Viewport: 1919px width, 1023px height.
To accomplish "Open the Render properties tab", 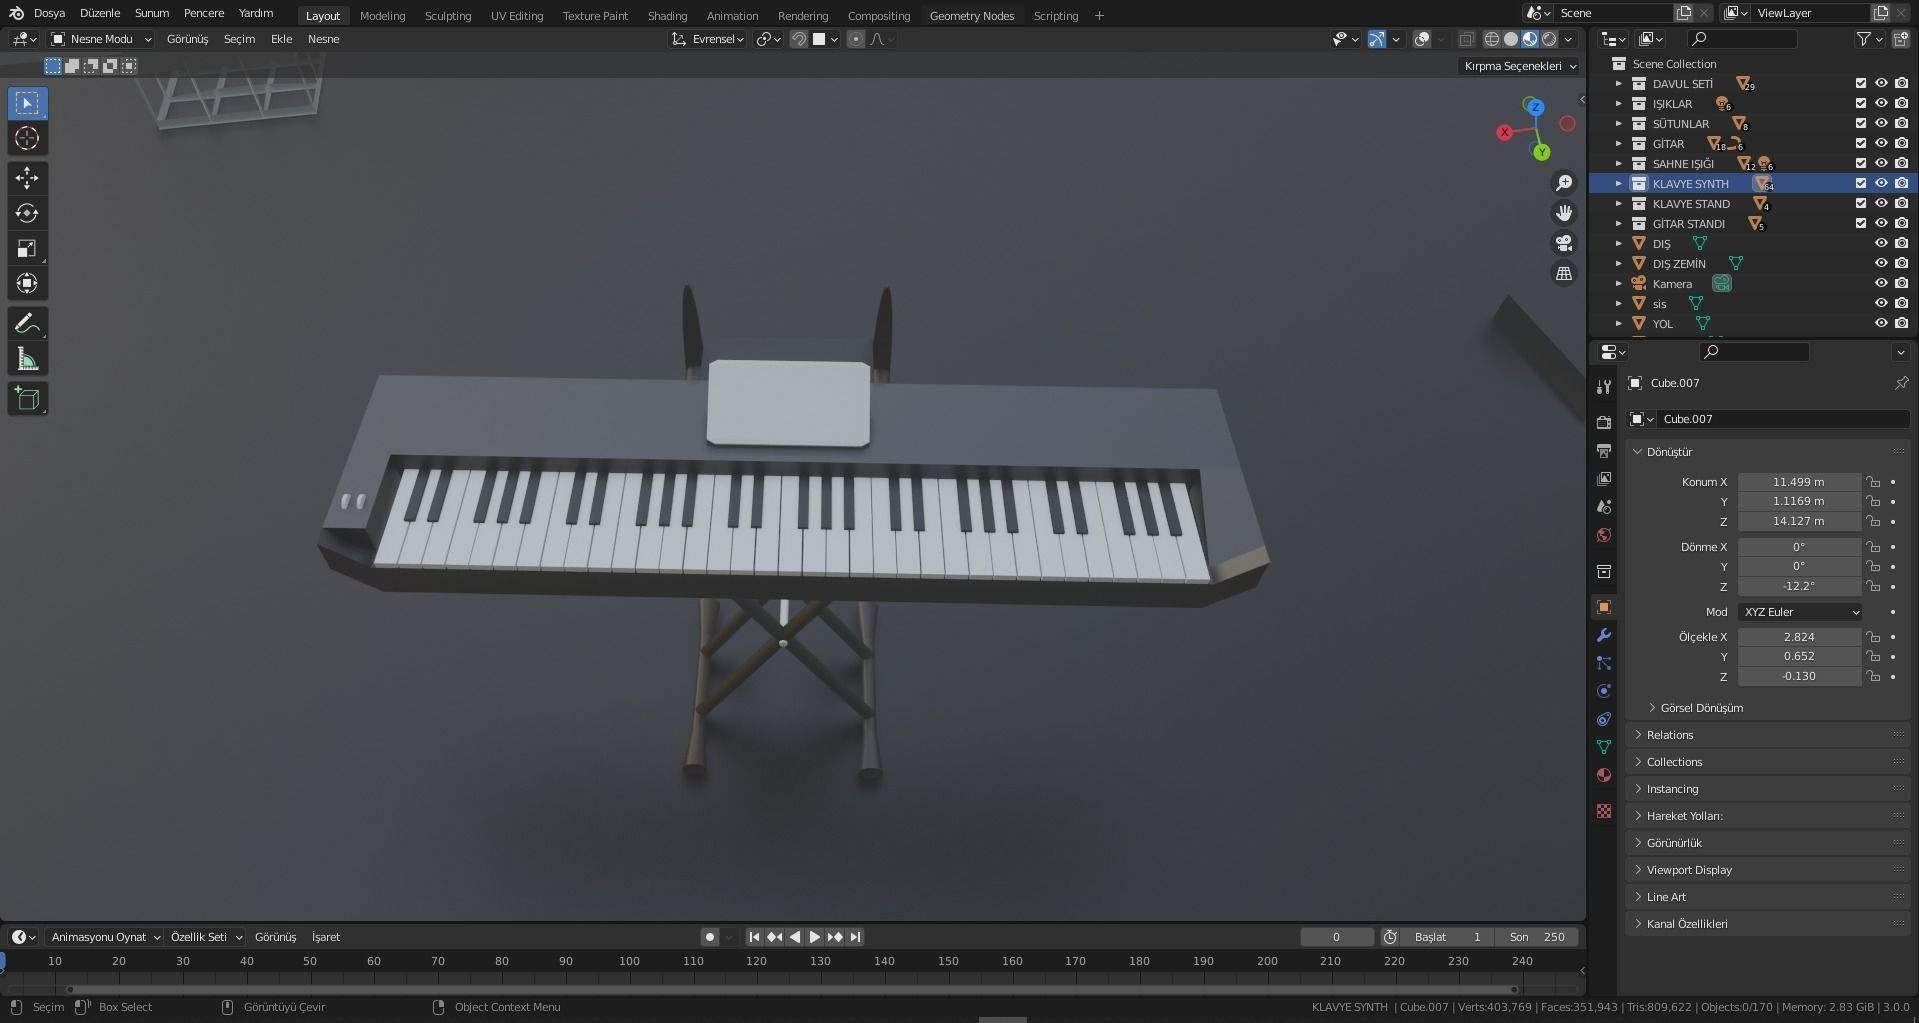I will point(1604,423).
